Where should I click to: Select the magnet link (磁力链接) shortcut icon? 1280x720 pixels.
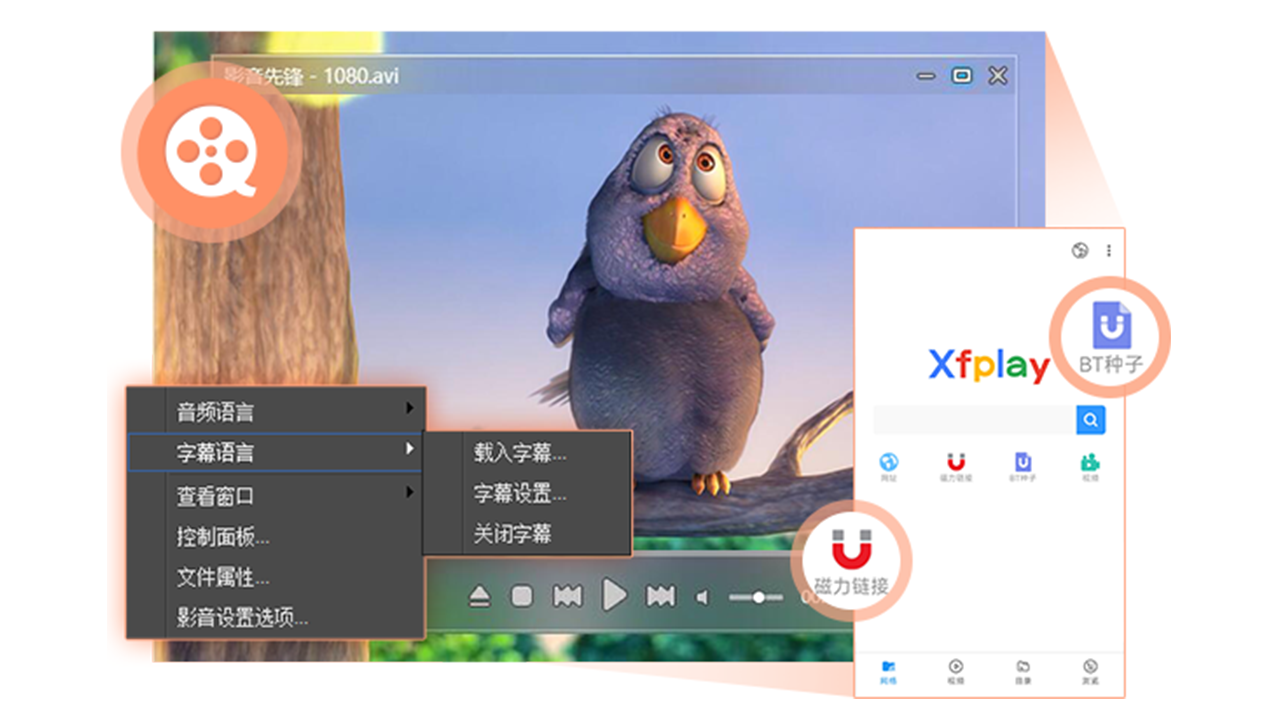957,462
